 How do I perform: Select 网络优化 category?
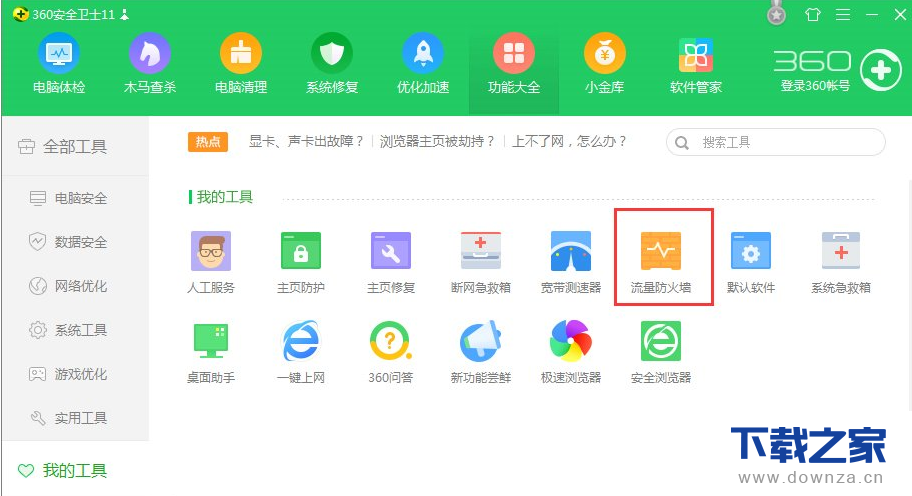[68, 286]
